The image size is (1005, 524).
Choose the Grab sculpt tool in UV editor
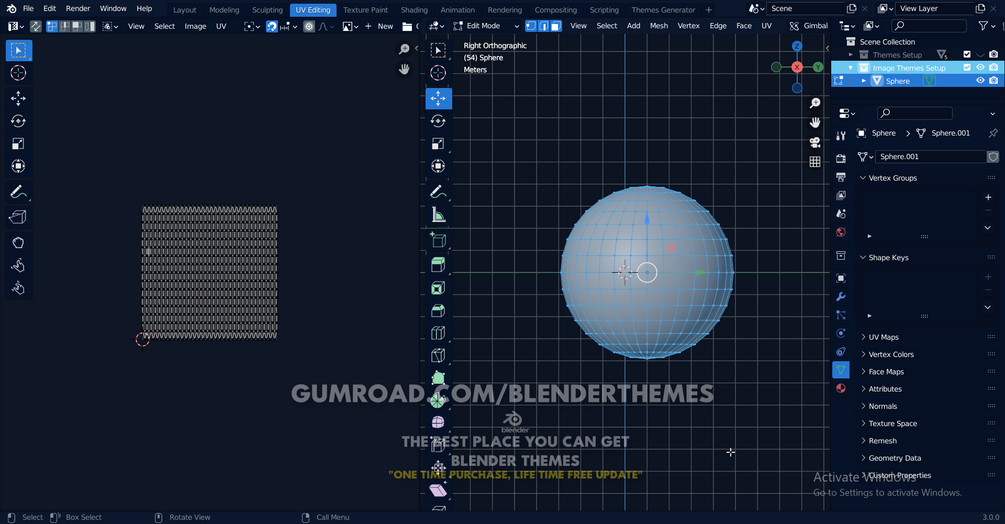point(18,243)
